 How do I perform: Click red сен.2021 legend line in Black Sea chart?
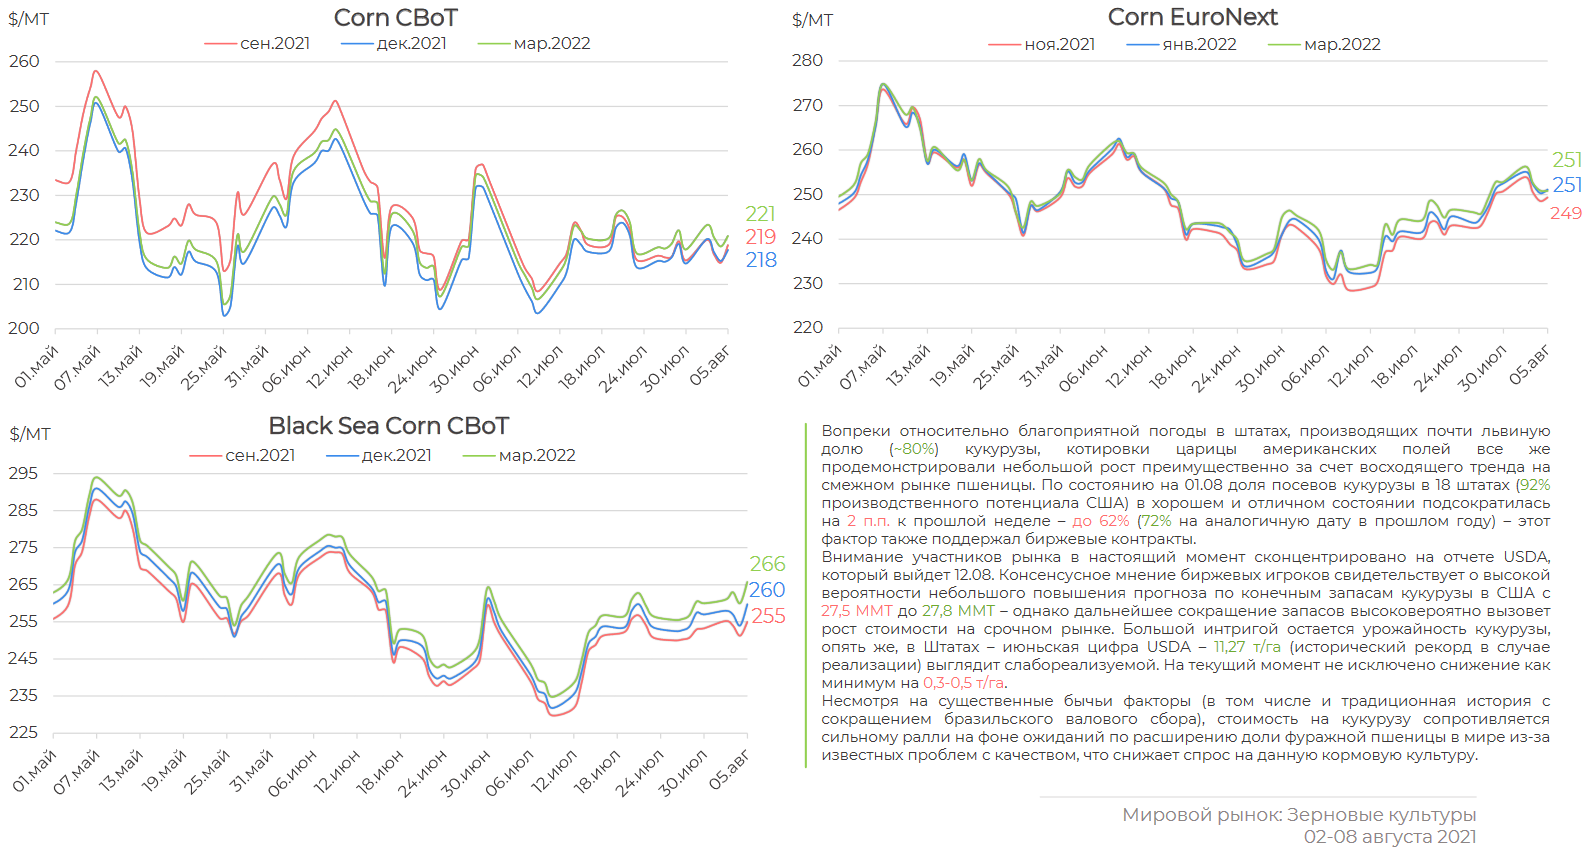pos(206,456)
